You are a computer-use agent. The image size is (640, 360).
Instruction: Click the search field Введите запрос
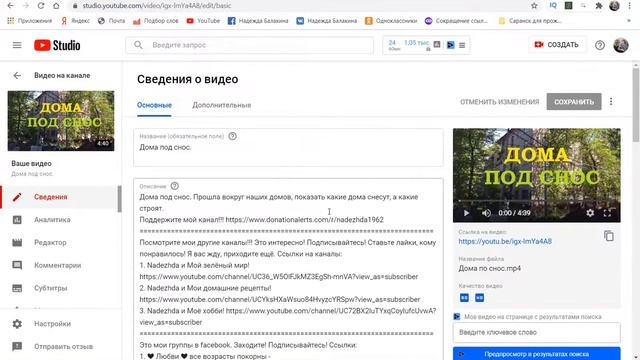(249, 45)
